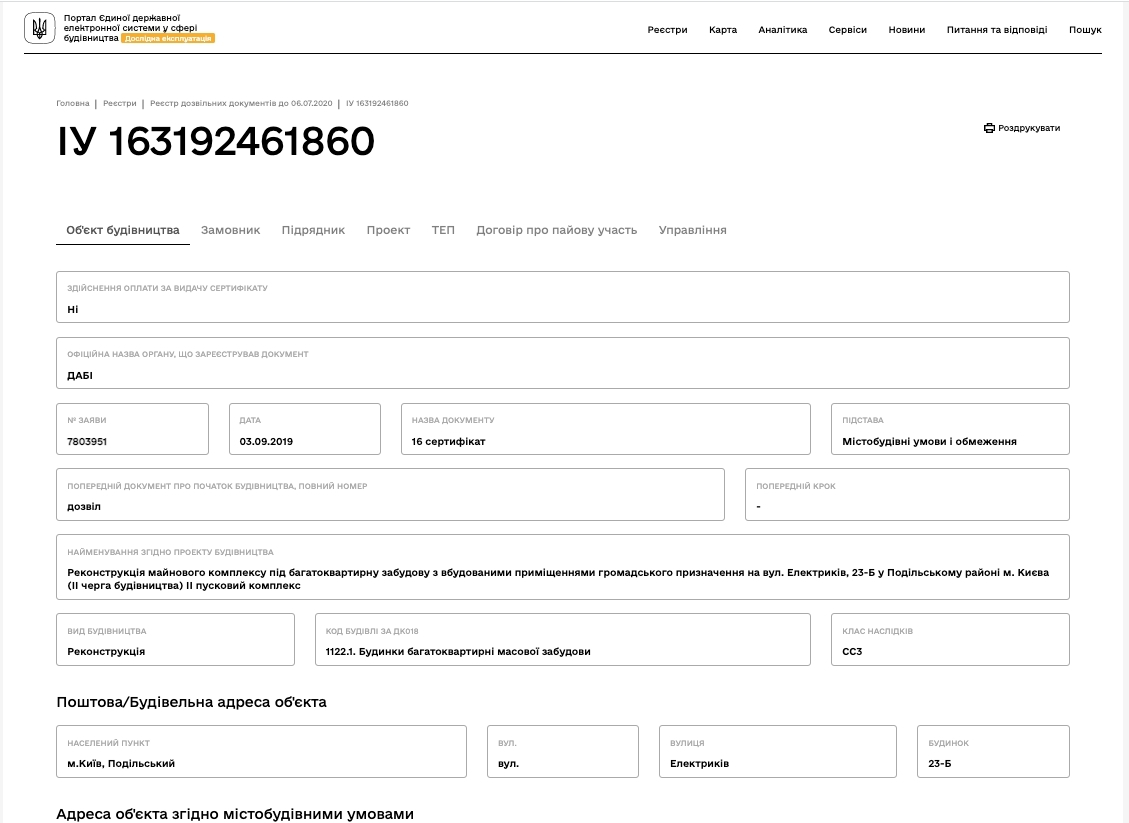Click the Ukrainian trident portal logo
This screenshot has width=1129, height=823.
(40, 29)
